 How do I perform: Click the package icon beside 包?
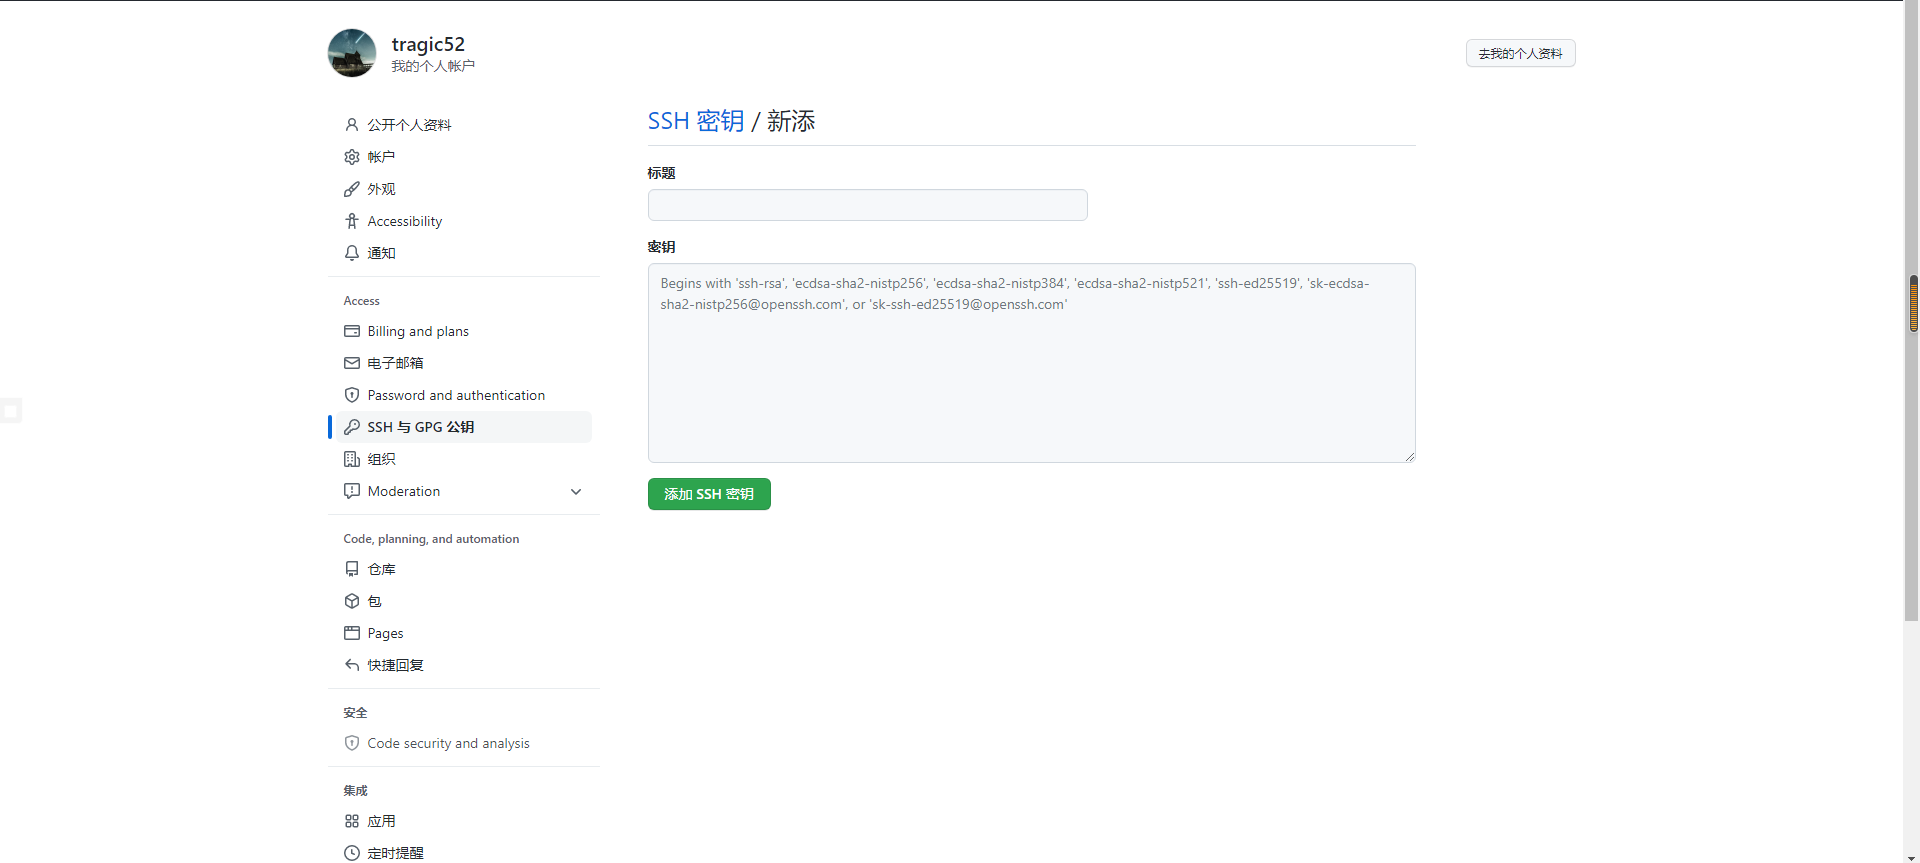[352, 601]
